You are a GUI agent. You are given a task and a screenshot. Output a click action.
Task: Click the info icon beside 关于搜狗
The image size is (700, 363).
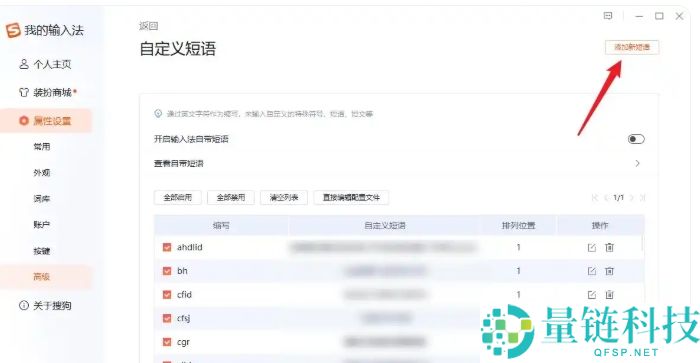[24, 305]
